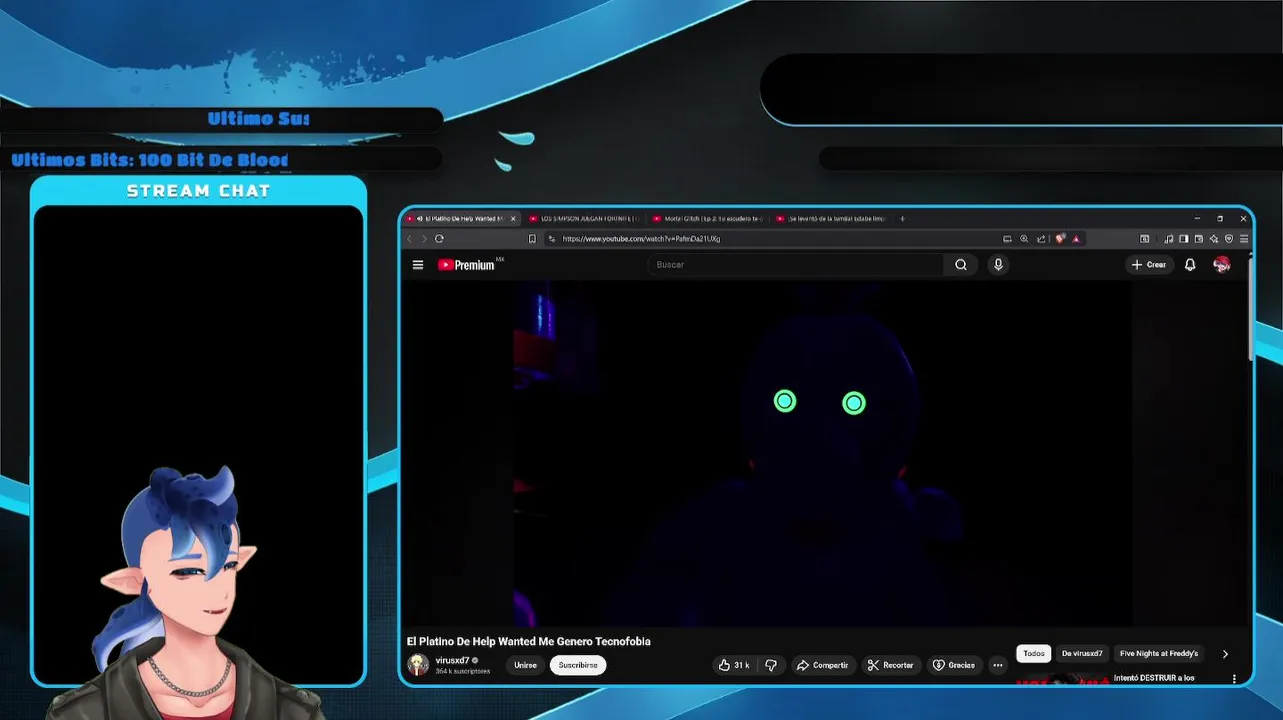
Task: Go back with the browser back arrow
Action: (409, 239)
